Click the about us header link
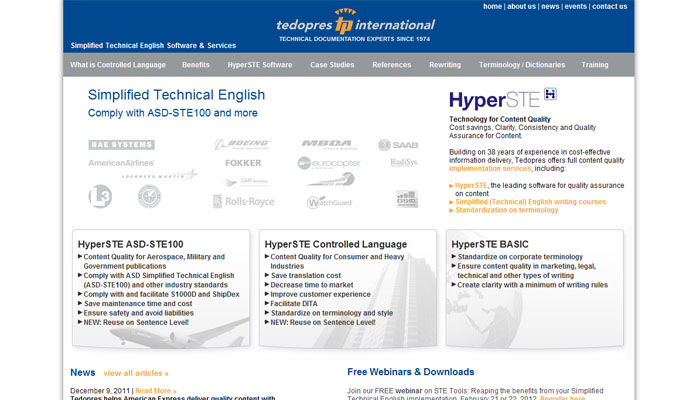 click(521, 6)
